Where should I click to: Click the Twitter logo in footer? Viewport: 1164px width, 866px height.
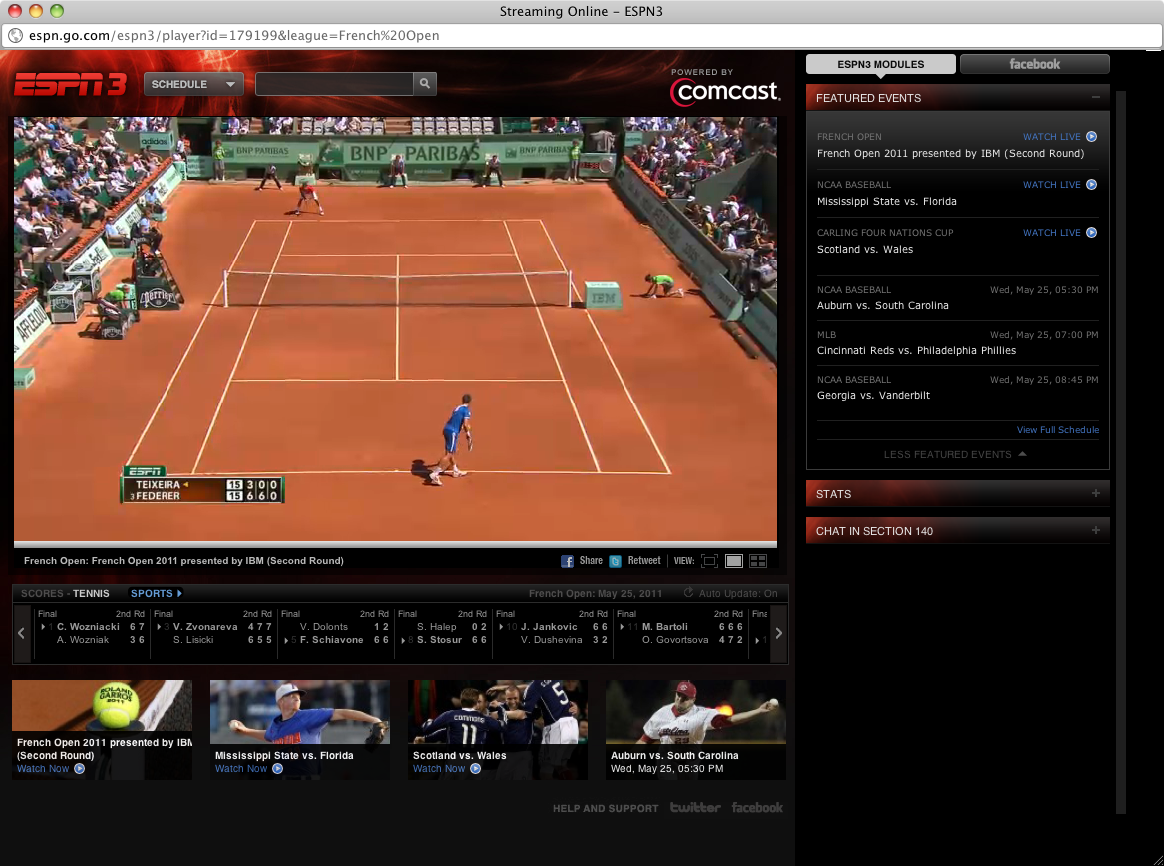695,807
